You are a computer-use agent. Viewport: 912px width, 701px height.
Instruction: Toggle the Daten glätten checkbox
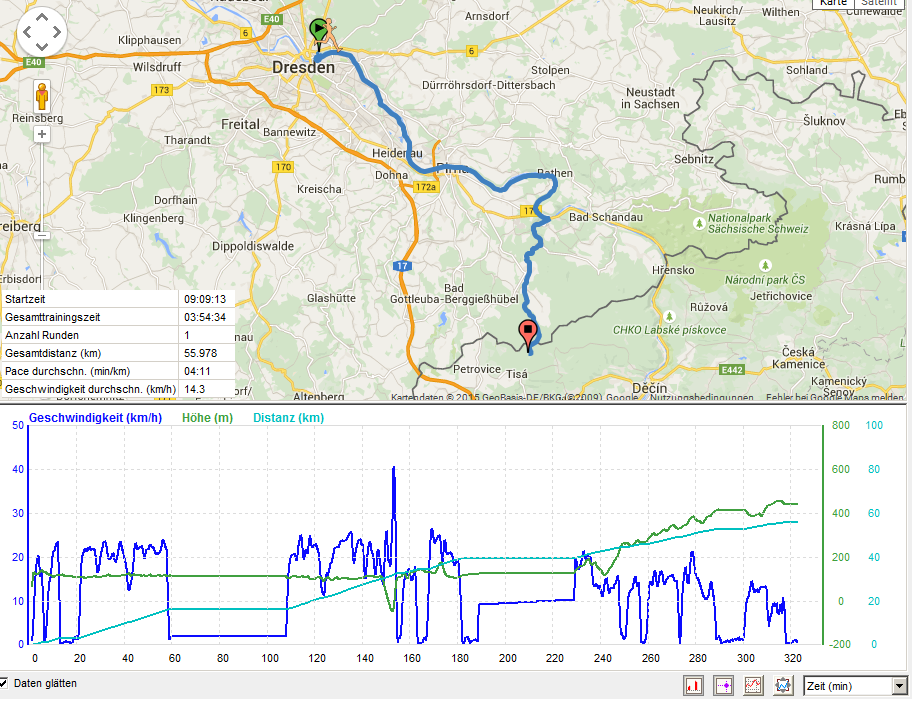[3, 683]
